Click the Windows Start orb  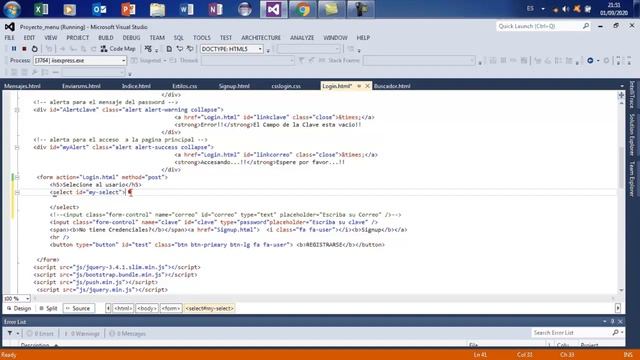pyautogui.click(x=12, y=9)
